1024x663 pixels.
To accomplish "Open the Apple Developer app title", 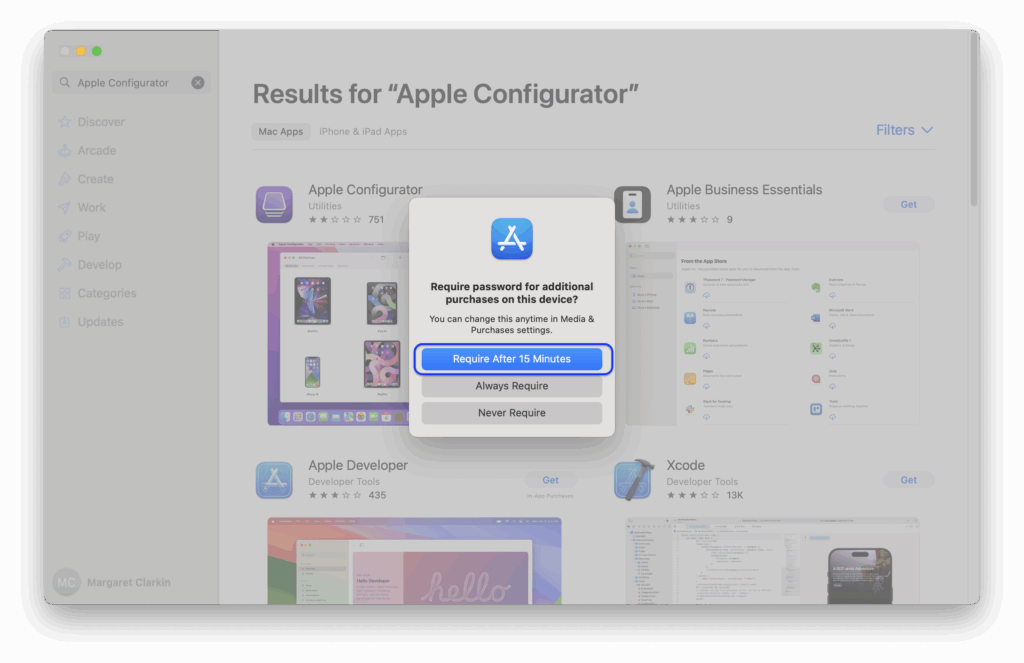I will pyautogui.click(x=358, y=465).
